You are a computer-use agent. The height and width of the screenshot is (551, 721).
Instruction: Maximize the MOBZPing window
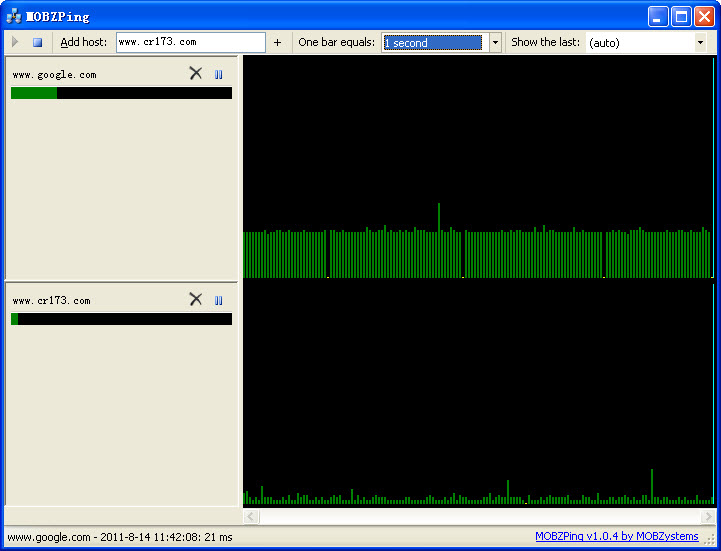coord(681,16)
